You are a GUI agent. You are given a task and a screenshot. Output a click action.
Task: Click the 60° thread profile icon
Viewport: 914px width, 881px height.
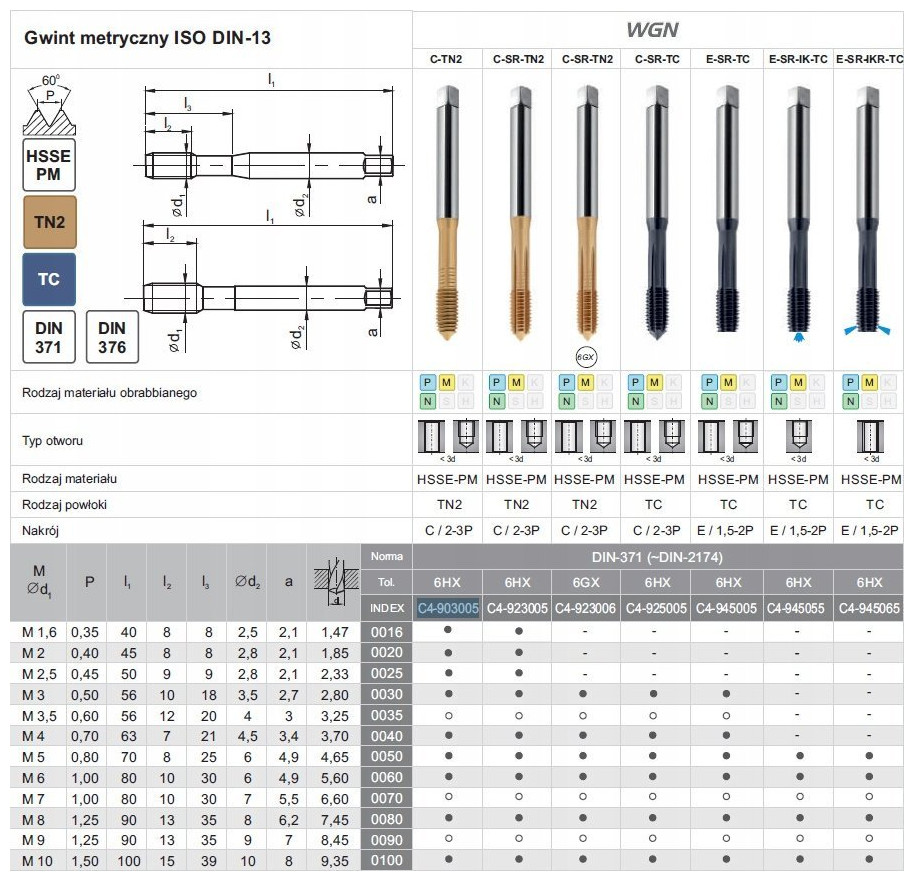tap(48, 102)
